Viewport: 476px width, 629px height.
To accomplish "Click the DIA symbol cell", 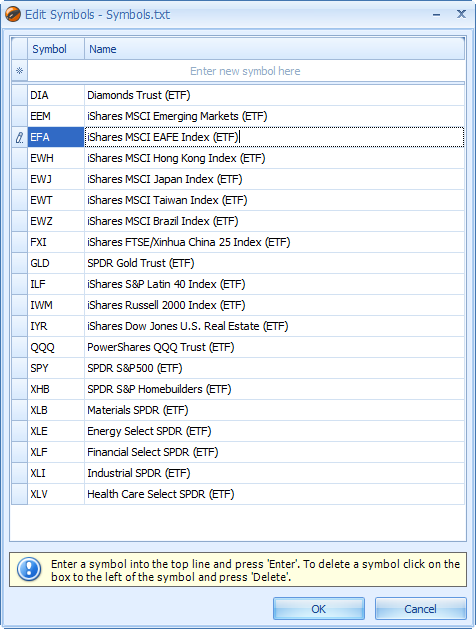I will (x=56, y=95).
